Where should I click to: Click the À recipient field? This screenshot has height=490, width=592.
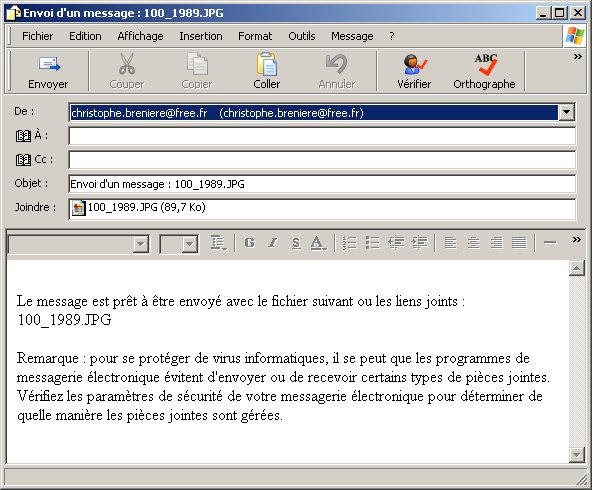(x=322, y=136)
